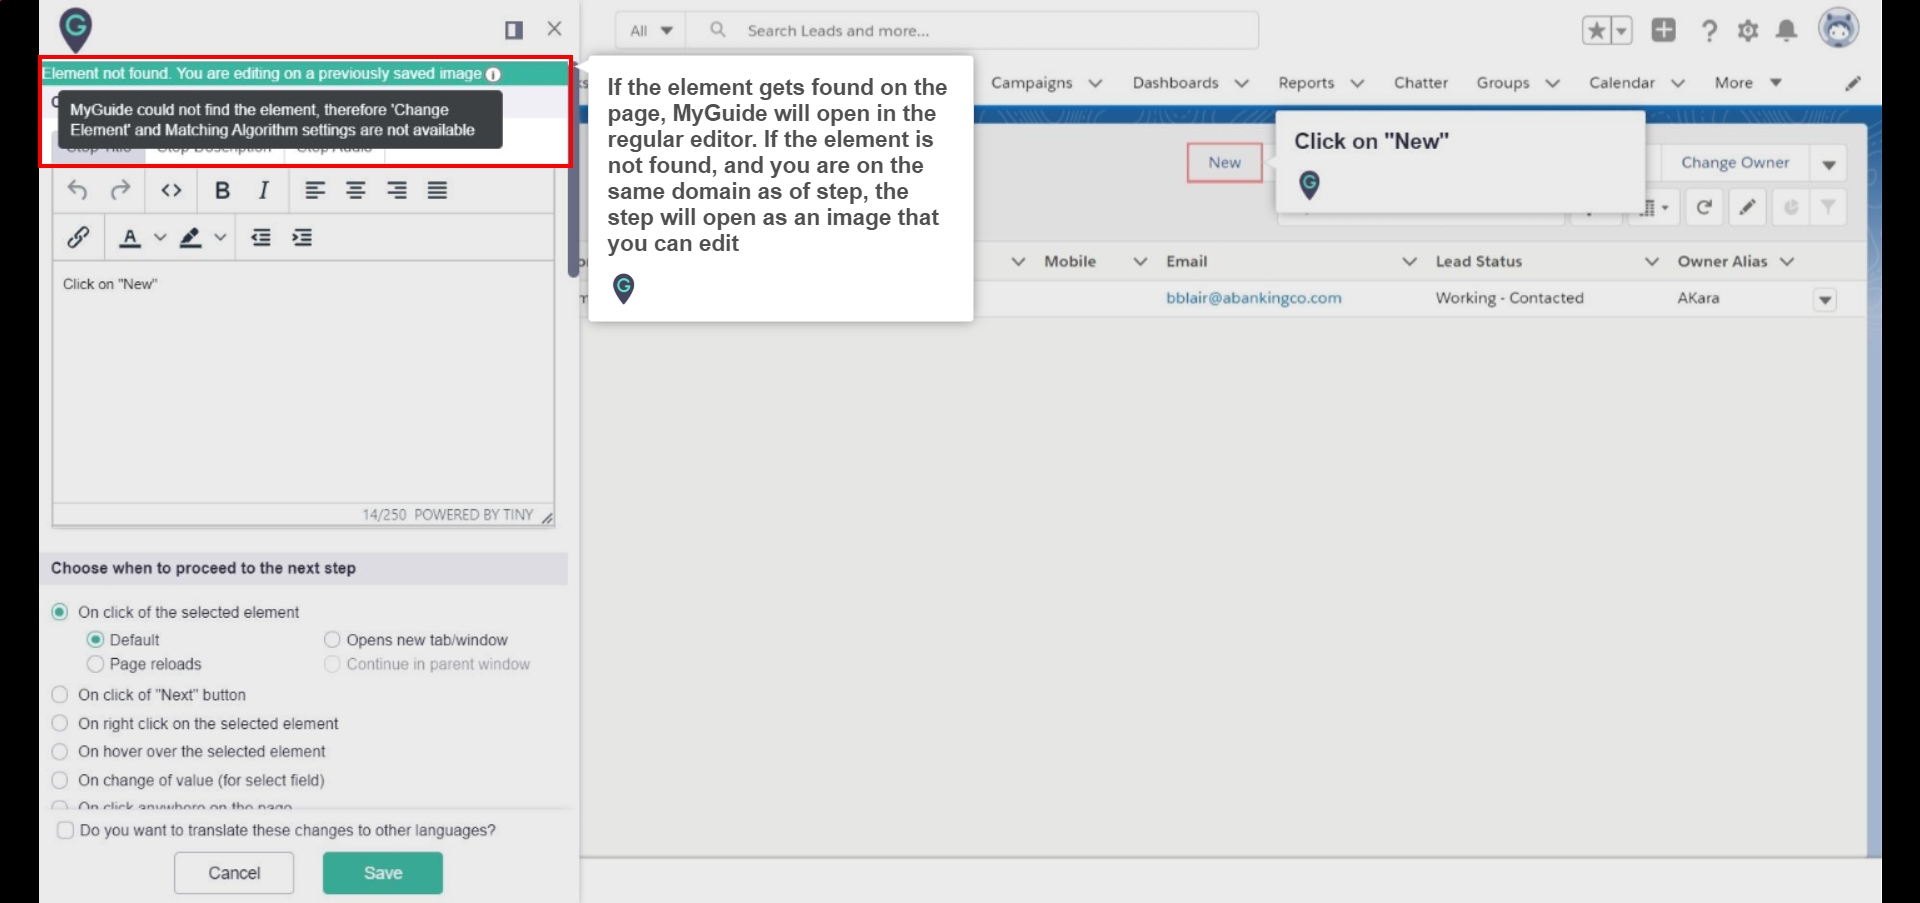This screenshot has width=1920, height=903.
Task: Open the table display options dropdown
Action: pyautogui.click(x=1654, y=207)
